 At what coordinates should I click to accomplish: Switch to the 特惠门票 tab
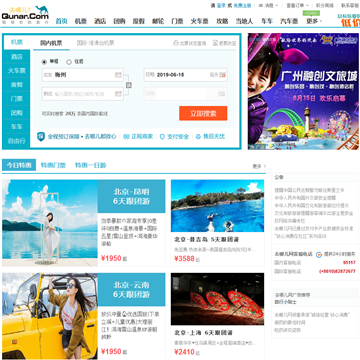[x=53, y=165]
